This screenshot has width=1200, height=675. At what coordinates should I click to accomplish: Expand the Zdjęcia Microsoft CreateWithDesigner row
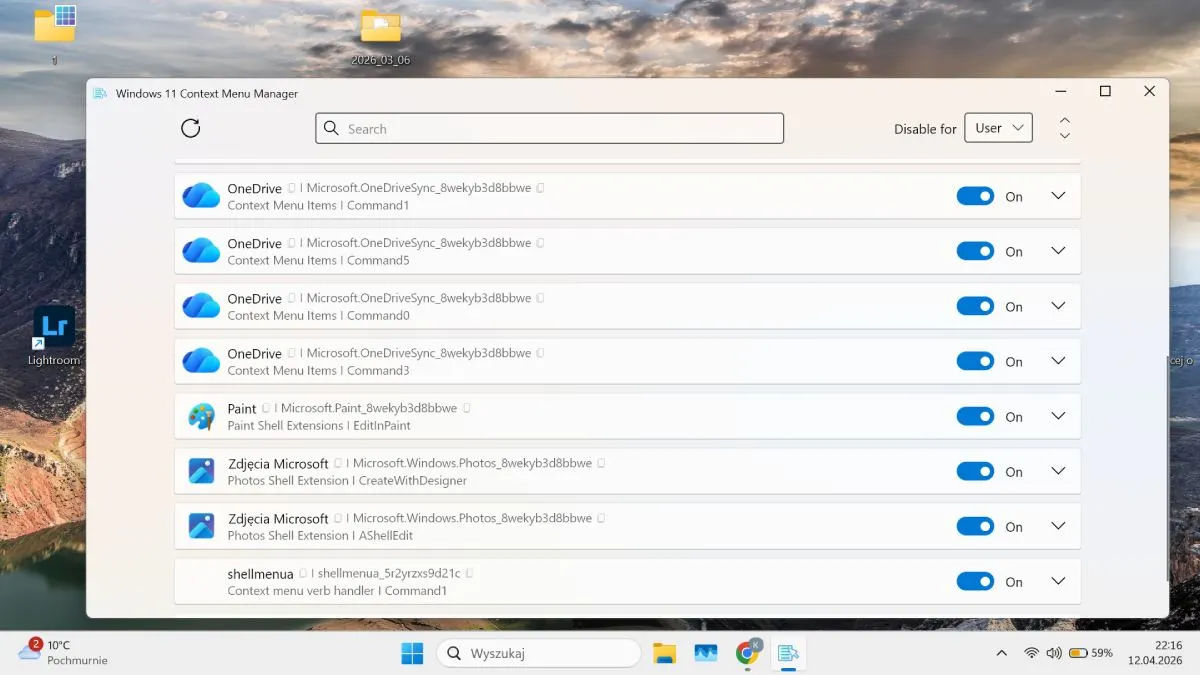point(1059,471)
